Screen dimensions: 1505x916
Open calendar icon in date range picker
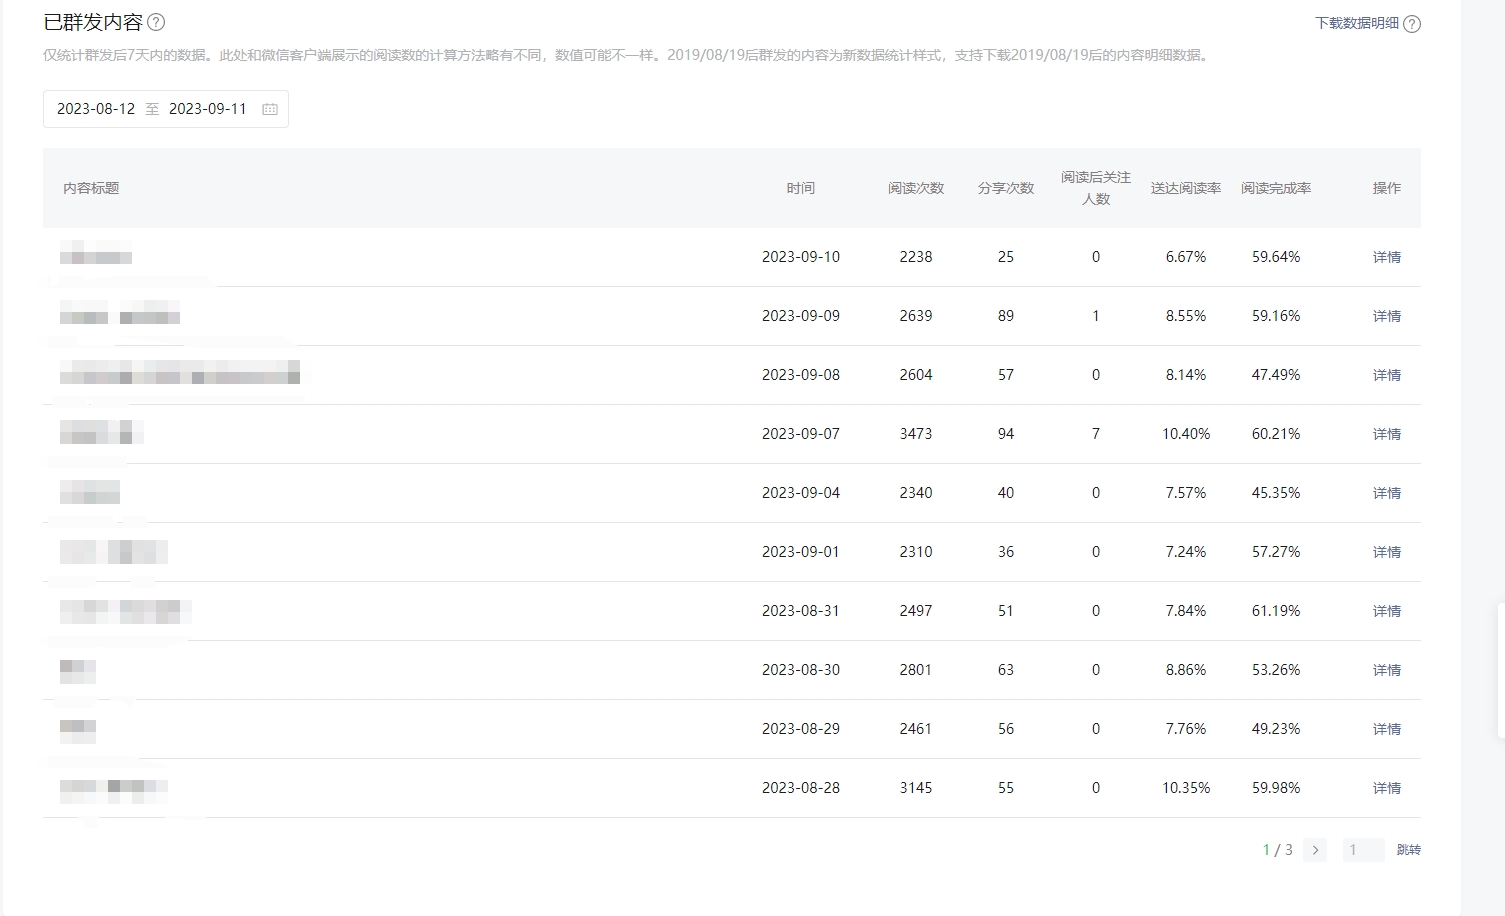point(270,109)
